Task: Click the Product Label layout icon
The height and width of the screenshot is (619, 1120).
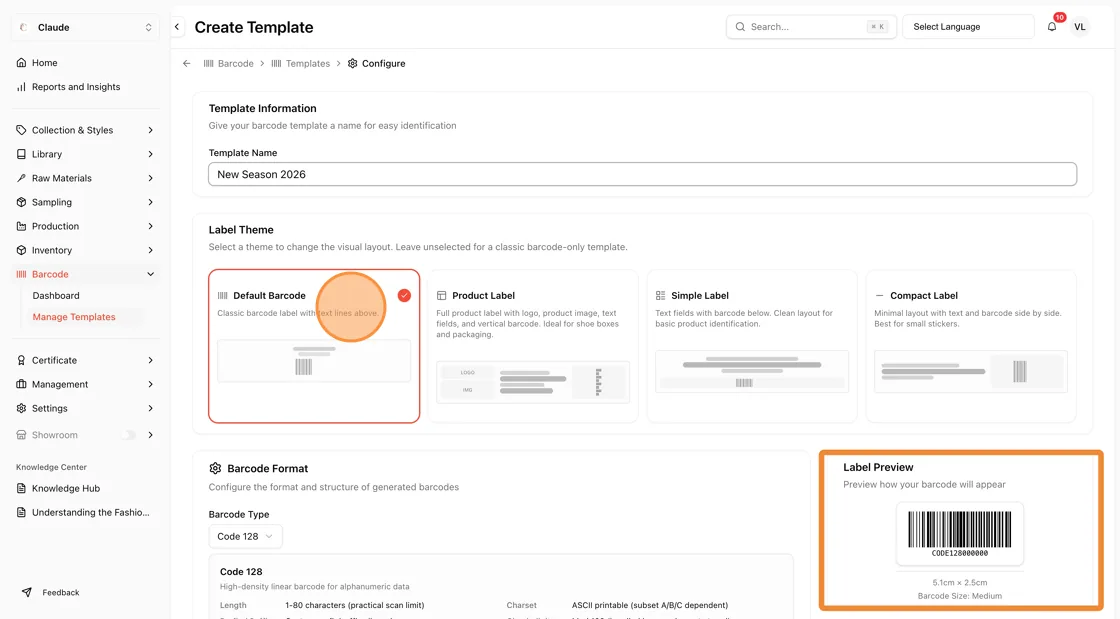Action: click(441, 296)
